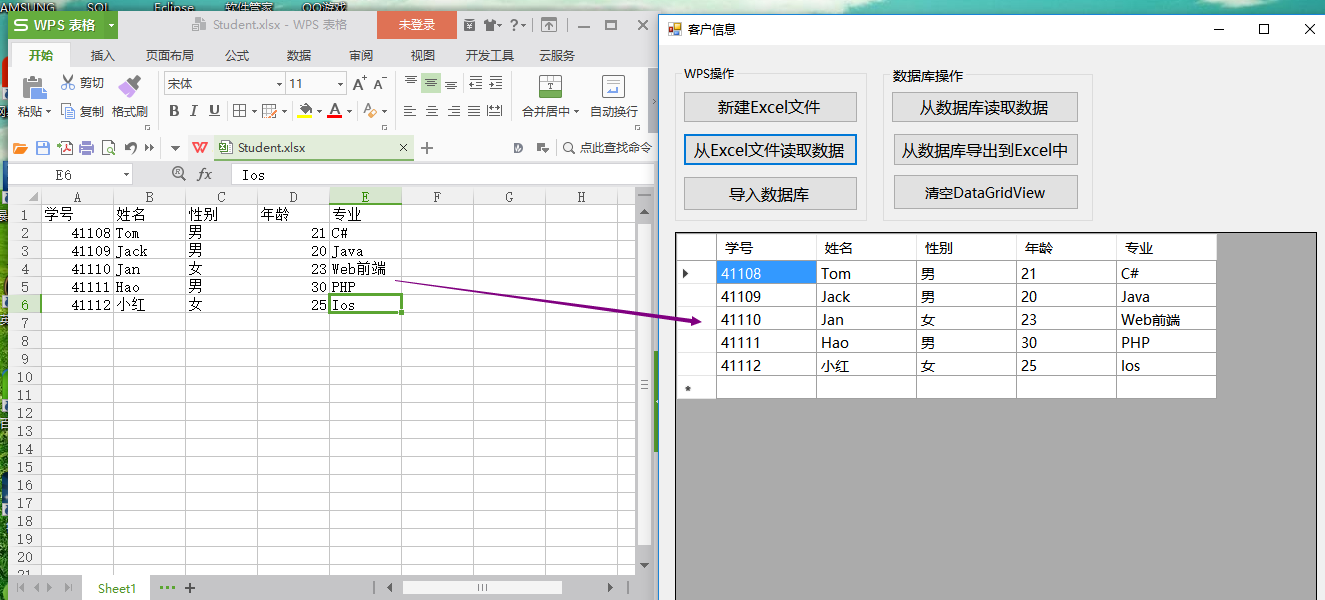The width and height of the screenshot is (1325, 600).
Task: Select the Sheet1 worksheet tab
Action: pos(117,588)
